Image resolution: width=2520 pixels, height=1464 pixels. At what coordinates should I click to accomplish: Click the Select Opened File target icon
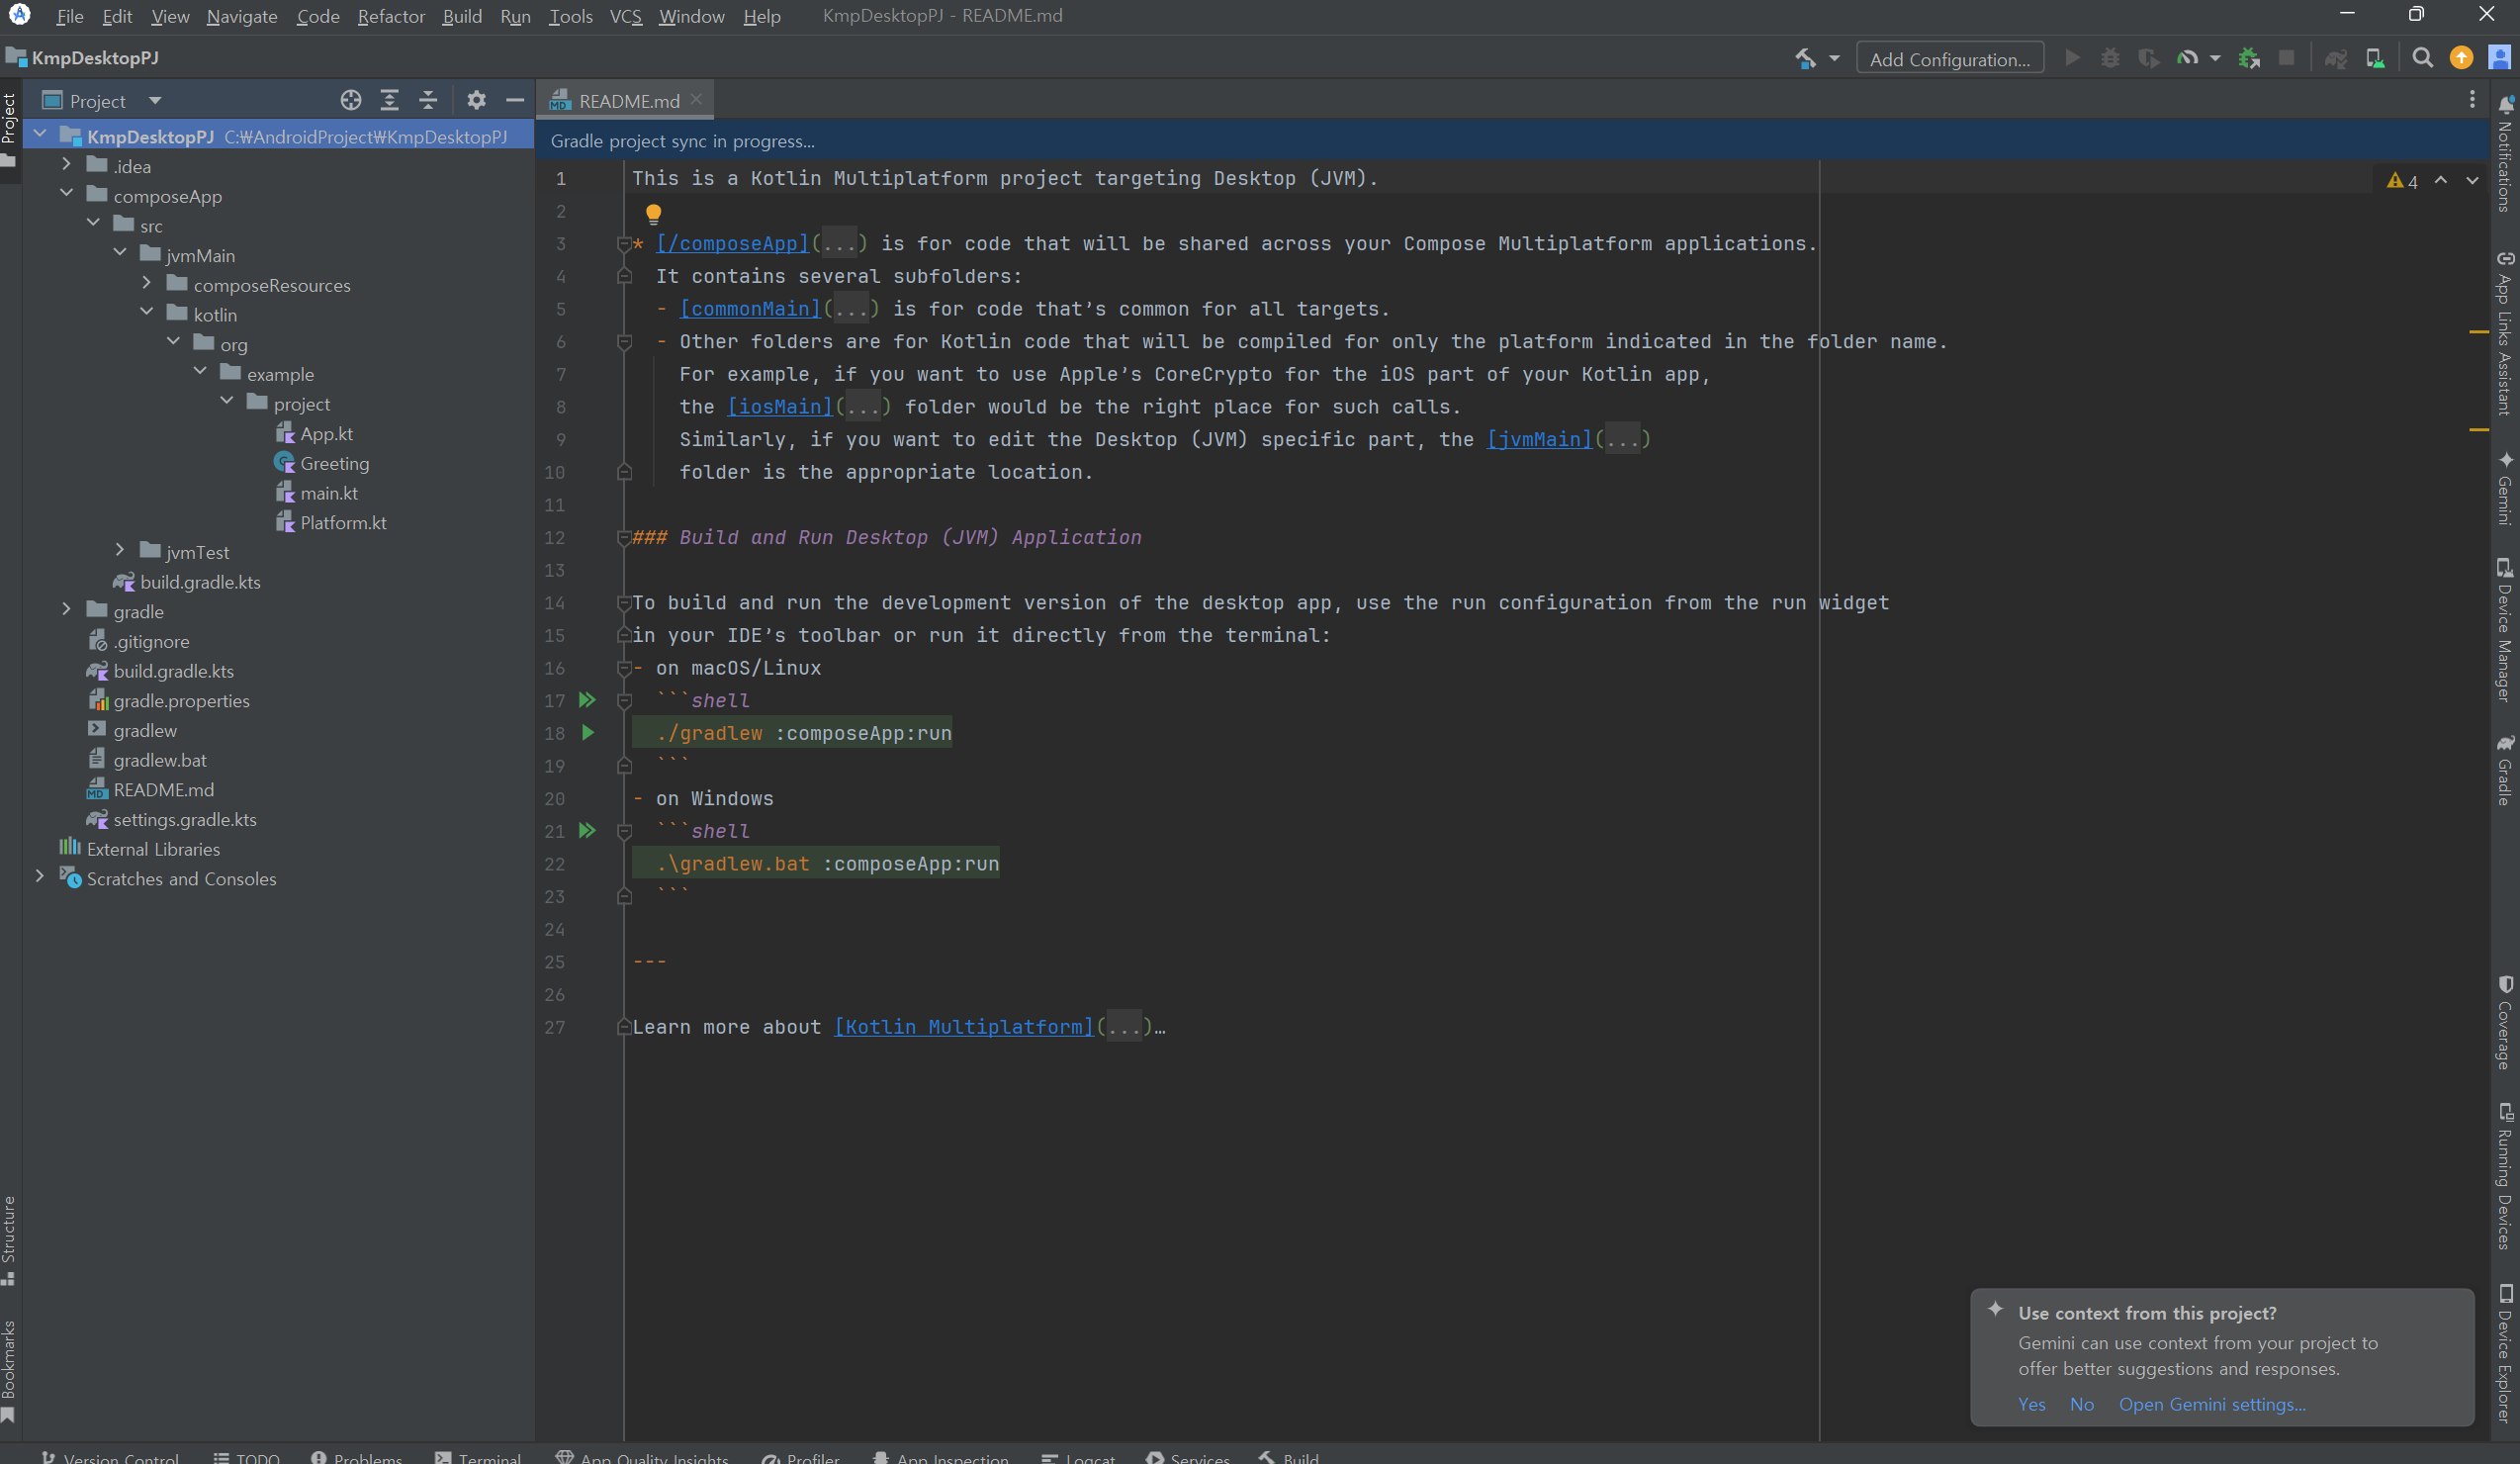coord(350,100)
